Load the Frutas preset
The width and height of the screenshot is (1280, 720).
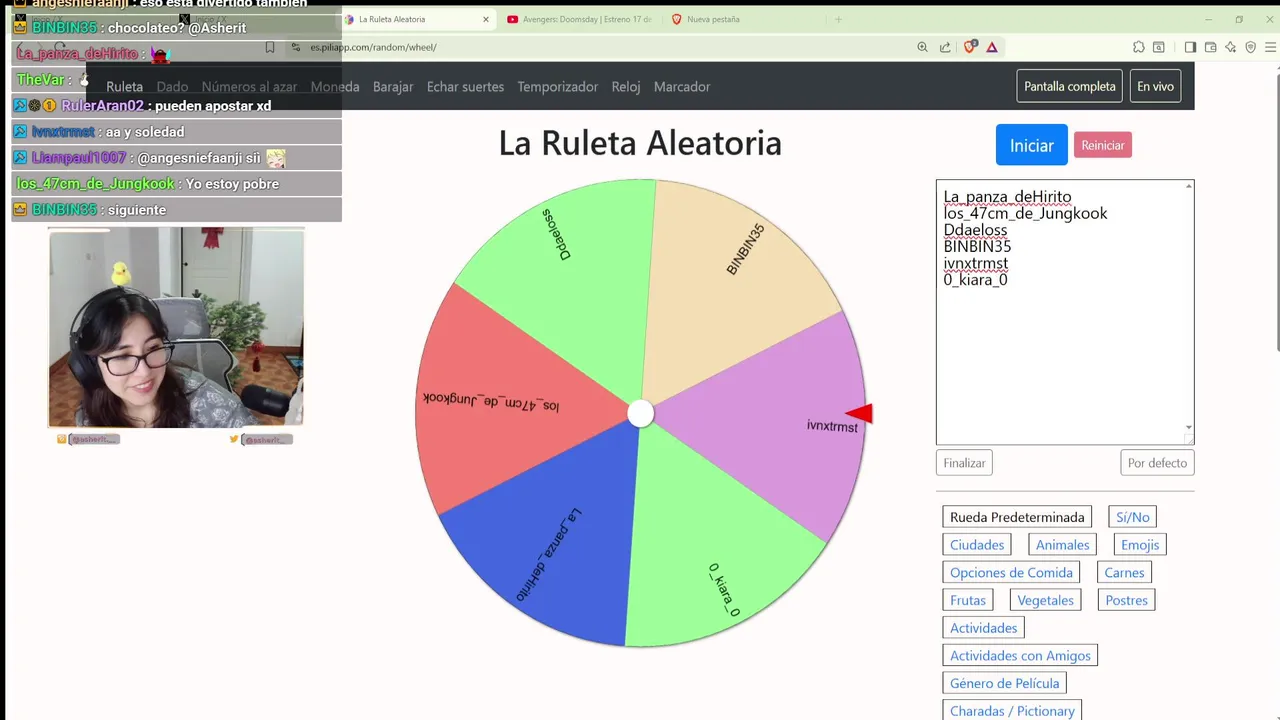point(968,600)
